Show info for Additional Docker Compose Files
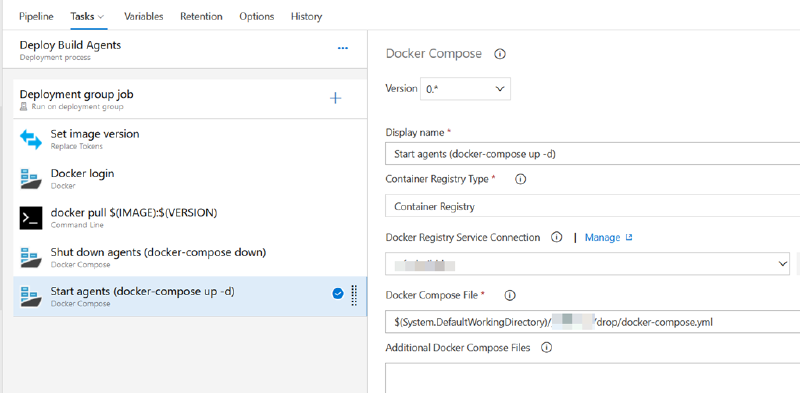This screenshot has height=393, width=800. click(x=547, y=348)
